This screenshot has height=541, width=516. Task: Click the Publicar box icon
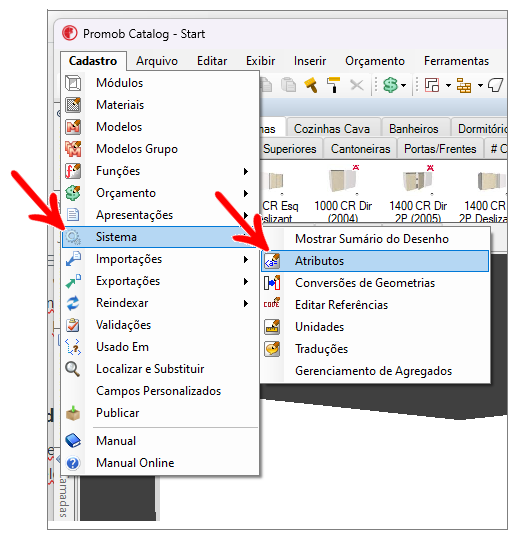click(73, 413)
